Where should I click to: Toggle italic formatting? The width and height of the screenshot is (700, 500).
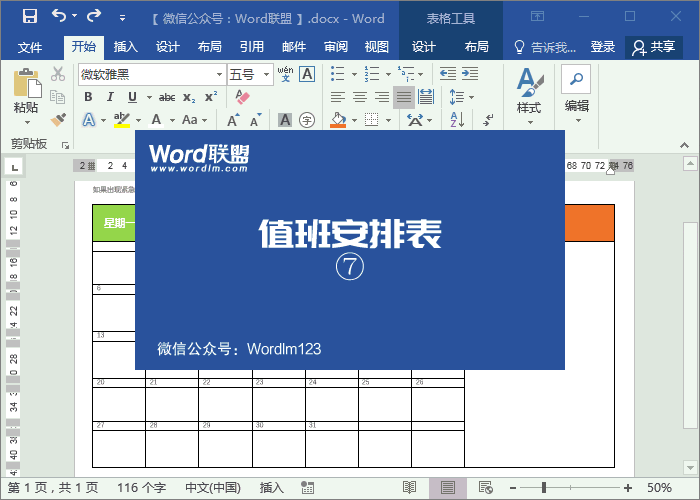(x=110, y=97)
